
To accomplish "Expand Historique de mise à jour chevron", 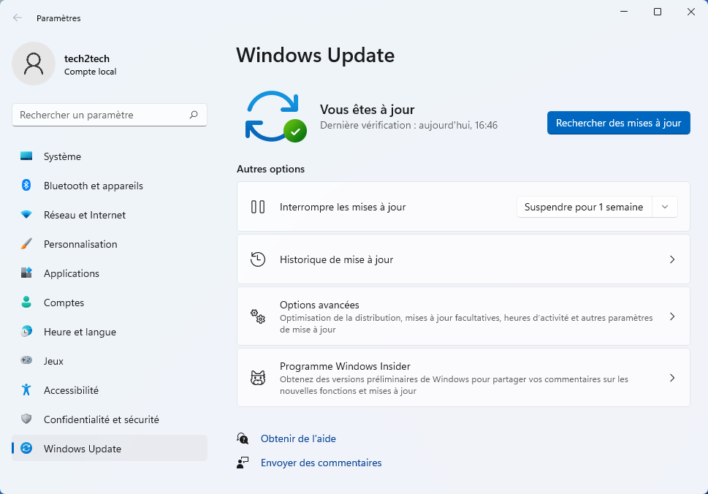I will pos(671,260).
